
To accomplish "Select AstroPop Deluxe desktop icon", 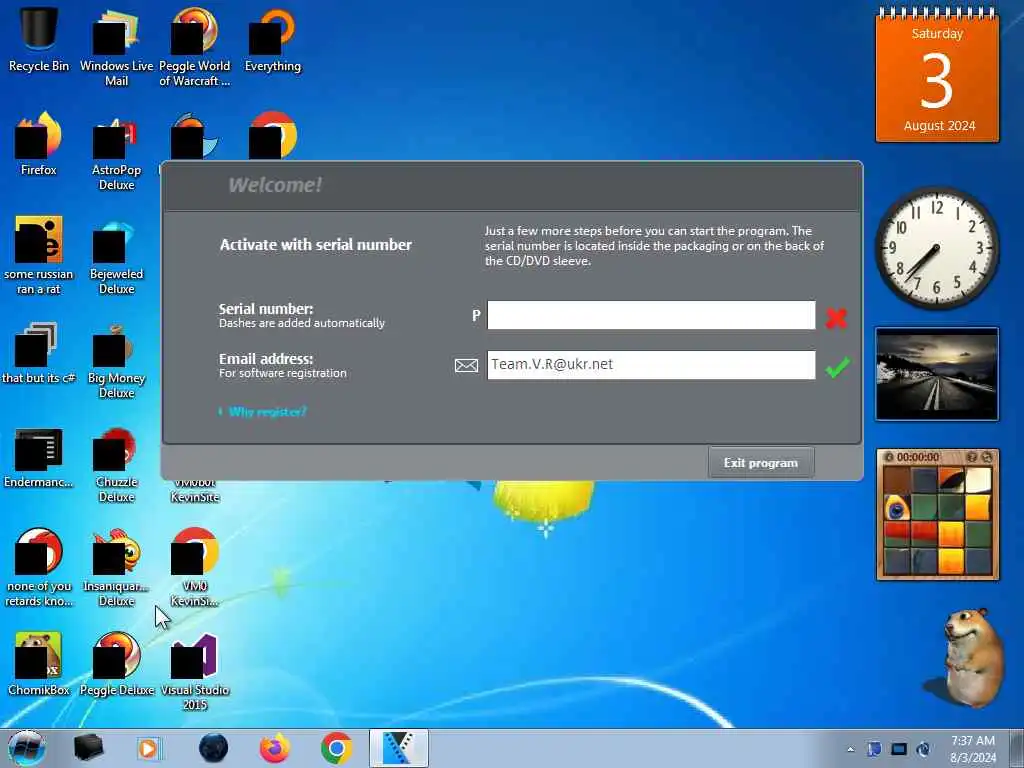I will (116, 152).
